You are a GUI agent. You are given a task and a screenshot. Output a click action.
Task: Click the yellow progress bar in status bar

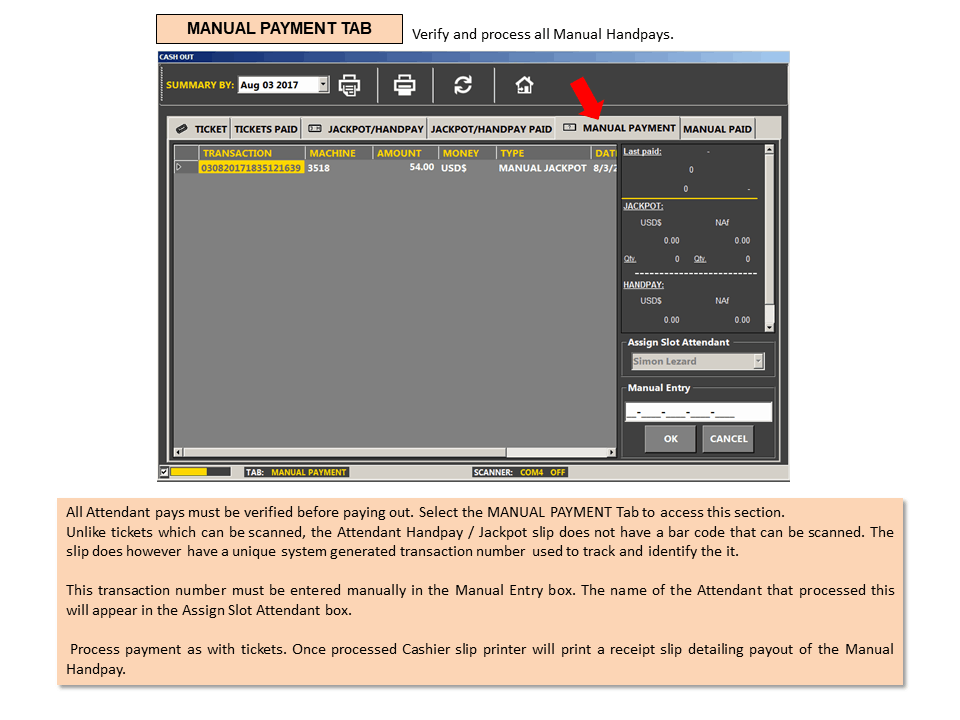200,472
